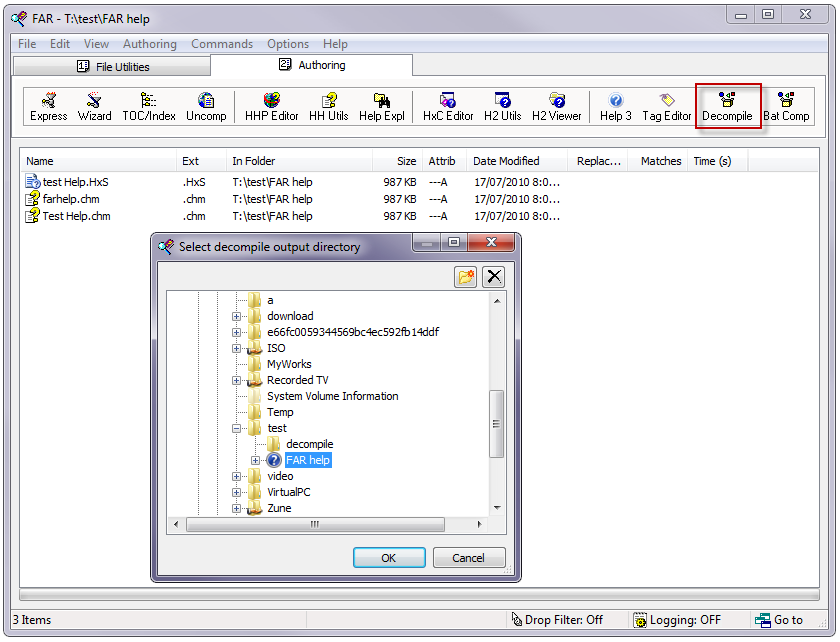This screenshot has width=840, height=642.
Task: Expand the download folder node
Action: click(237, 317)
